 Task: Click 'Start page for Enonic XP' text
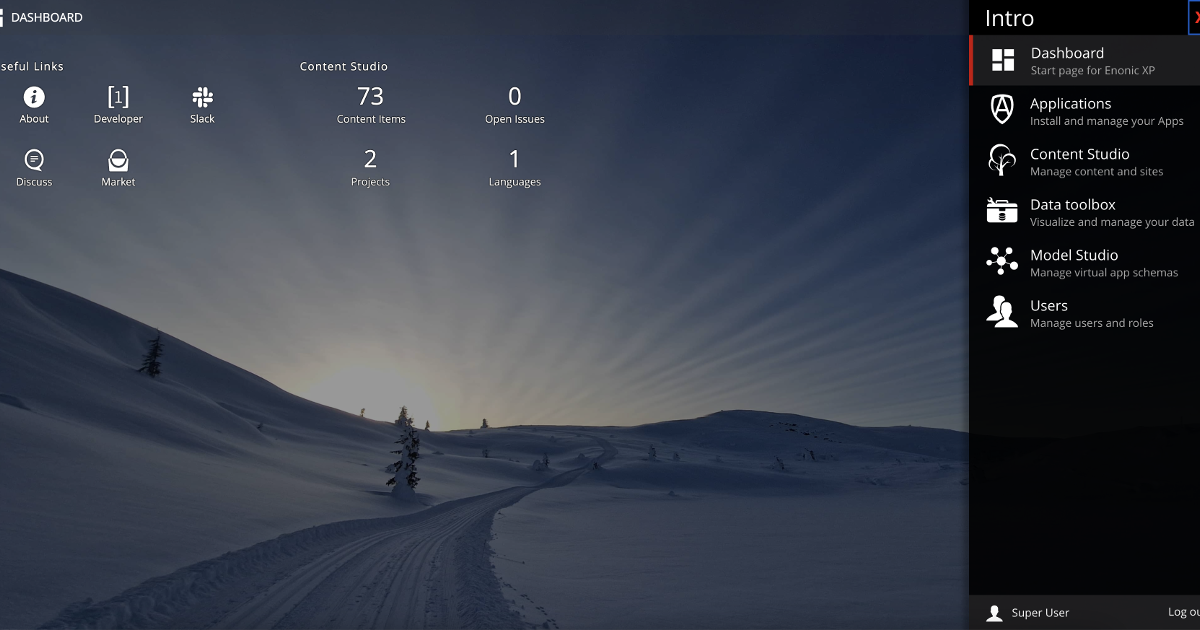1093,71
